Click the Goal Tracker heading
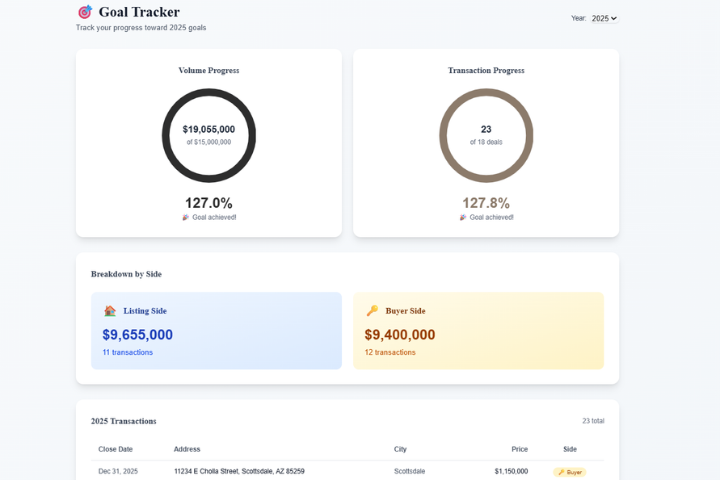Screen dimensions: 720x480 click(139, 12)
